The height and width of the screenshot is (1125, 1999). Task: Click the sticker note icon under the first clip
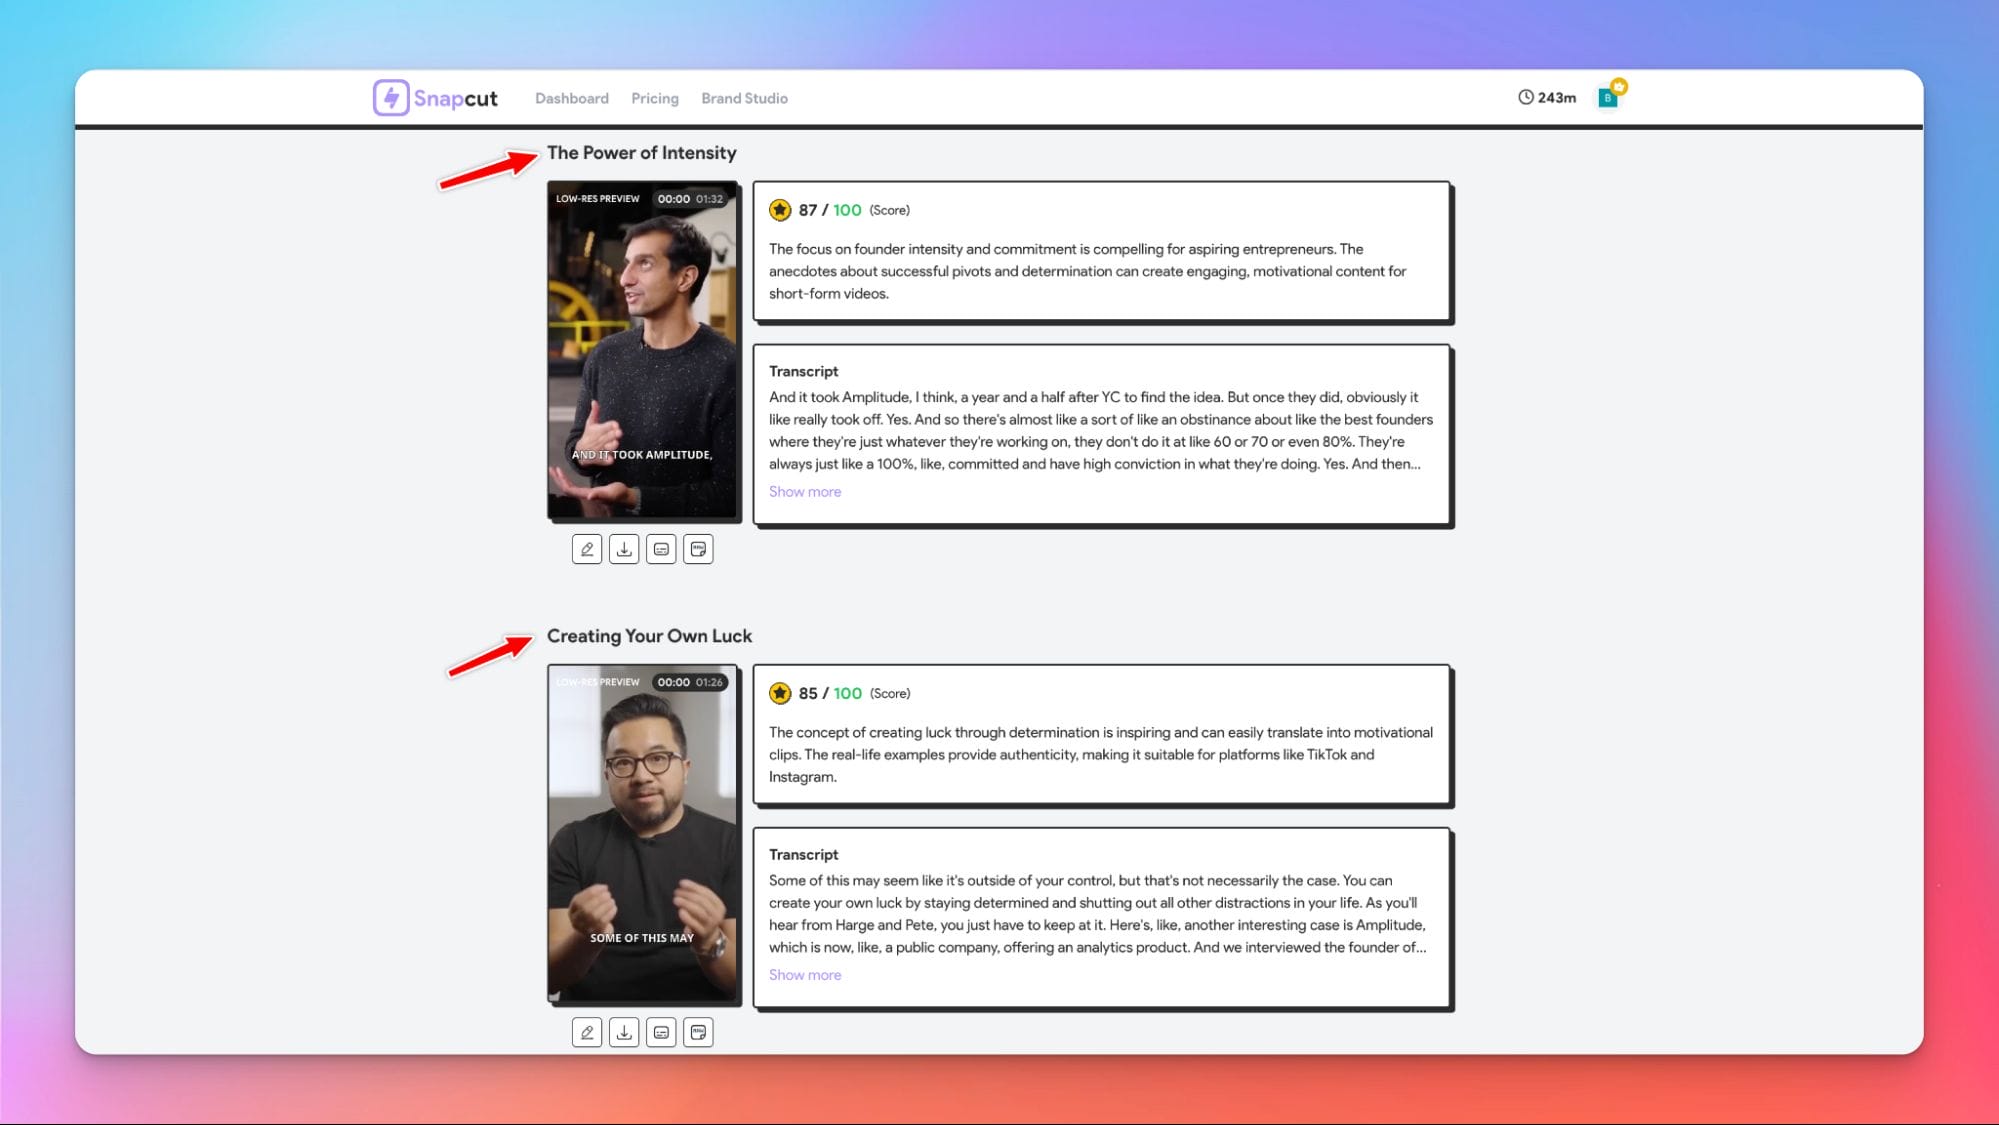coord(698,549)
